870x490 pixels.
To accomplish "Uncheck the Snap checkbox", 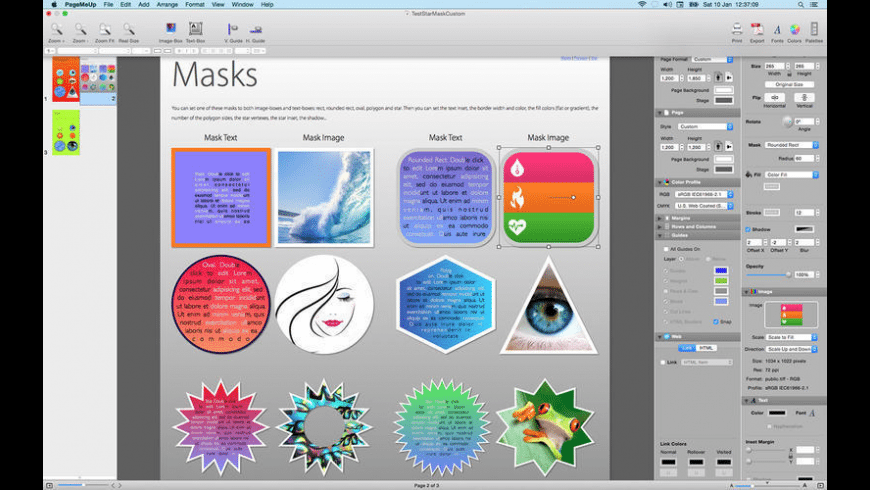I will pyautogui.click(x=714, y=321).
